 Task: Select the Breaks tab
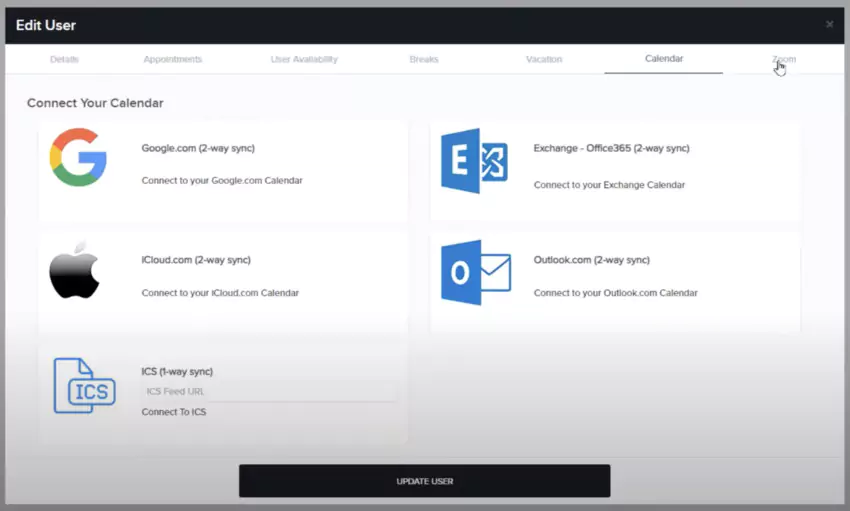click(x=424, y=59)
